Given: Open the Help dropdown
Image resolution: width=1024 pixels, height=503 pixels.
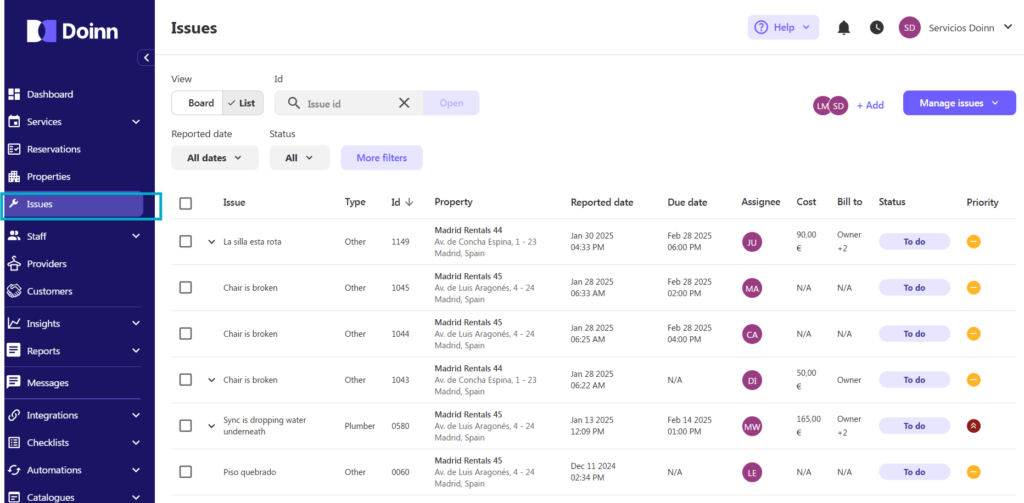Looking at the screenshot, I should (x=783, y=27).
